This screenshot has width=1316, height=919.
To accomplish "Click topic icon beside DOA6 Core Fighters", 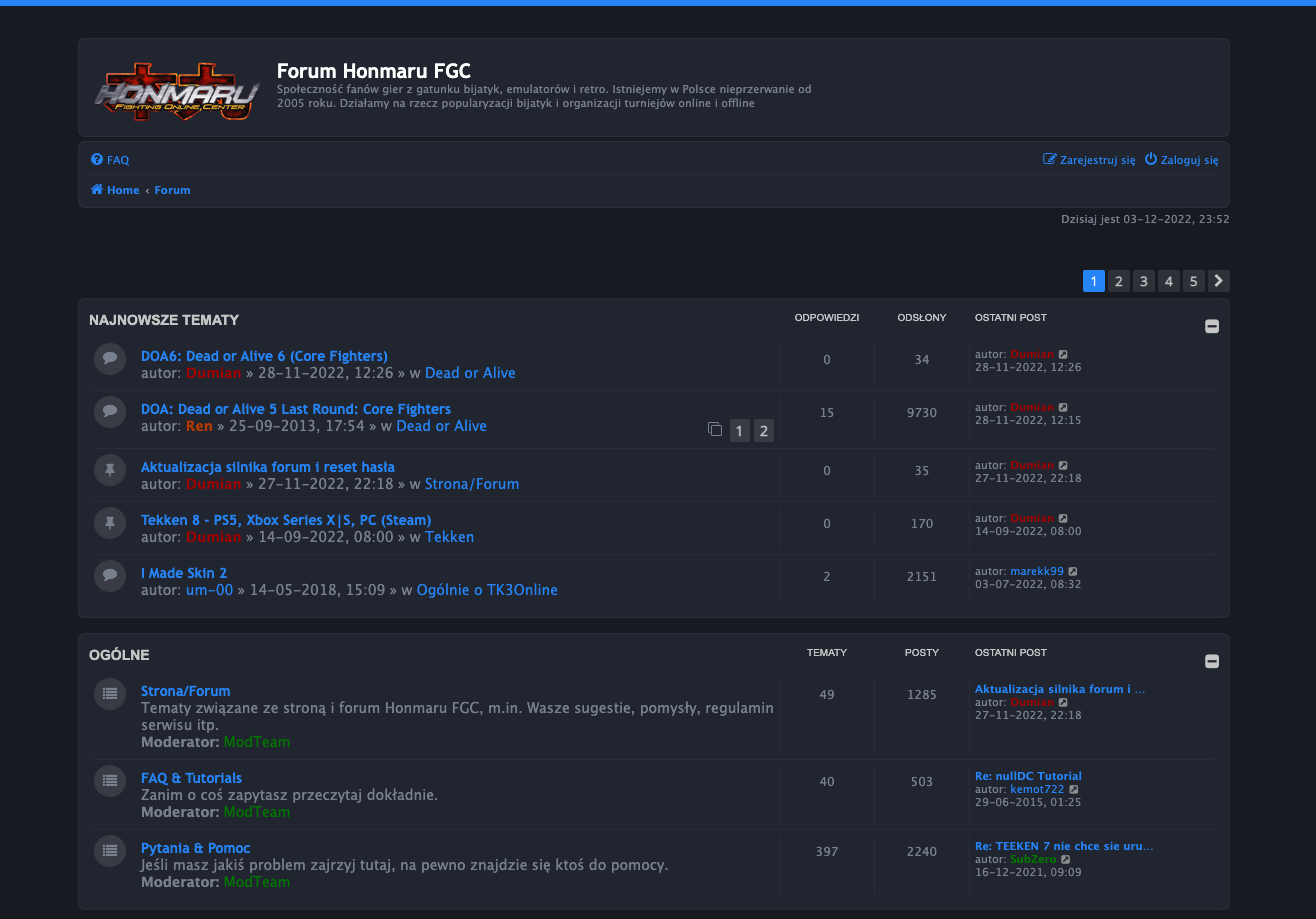I will [110, 358].
